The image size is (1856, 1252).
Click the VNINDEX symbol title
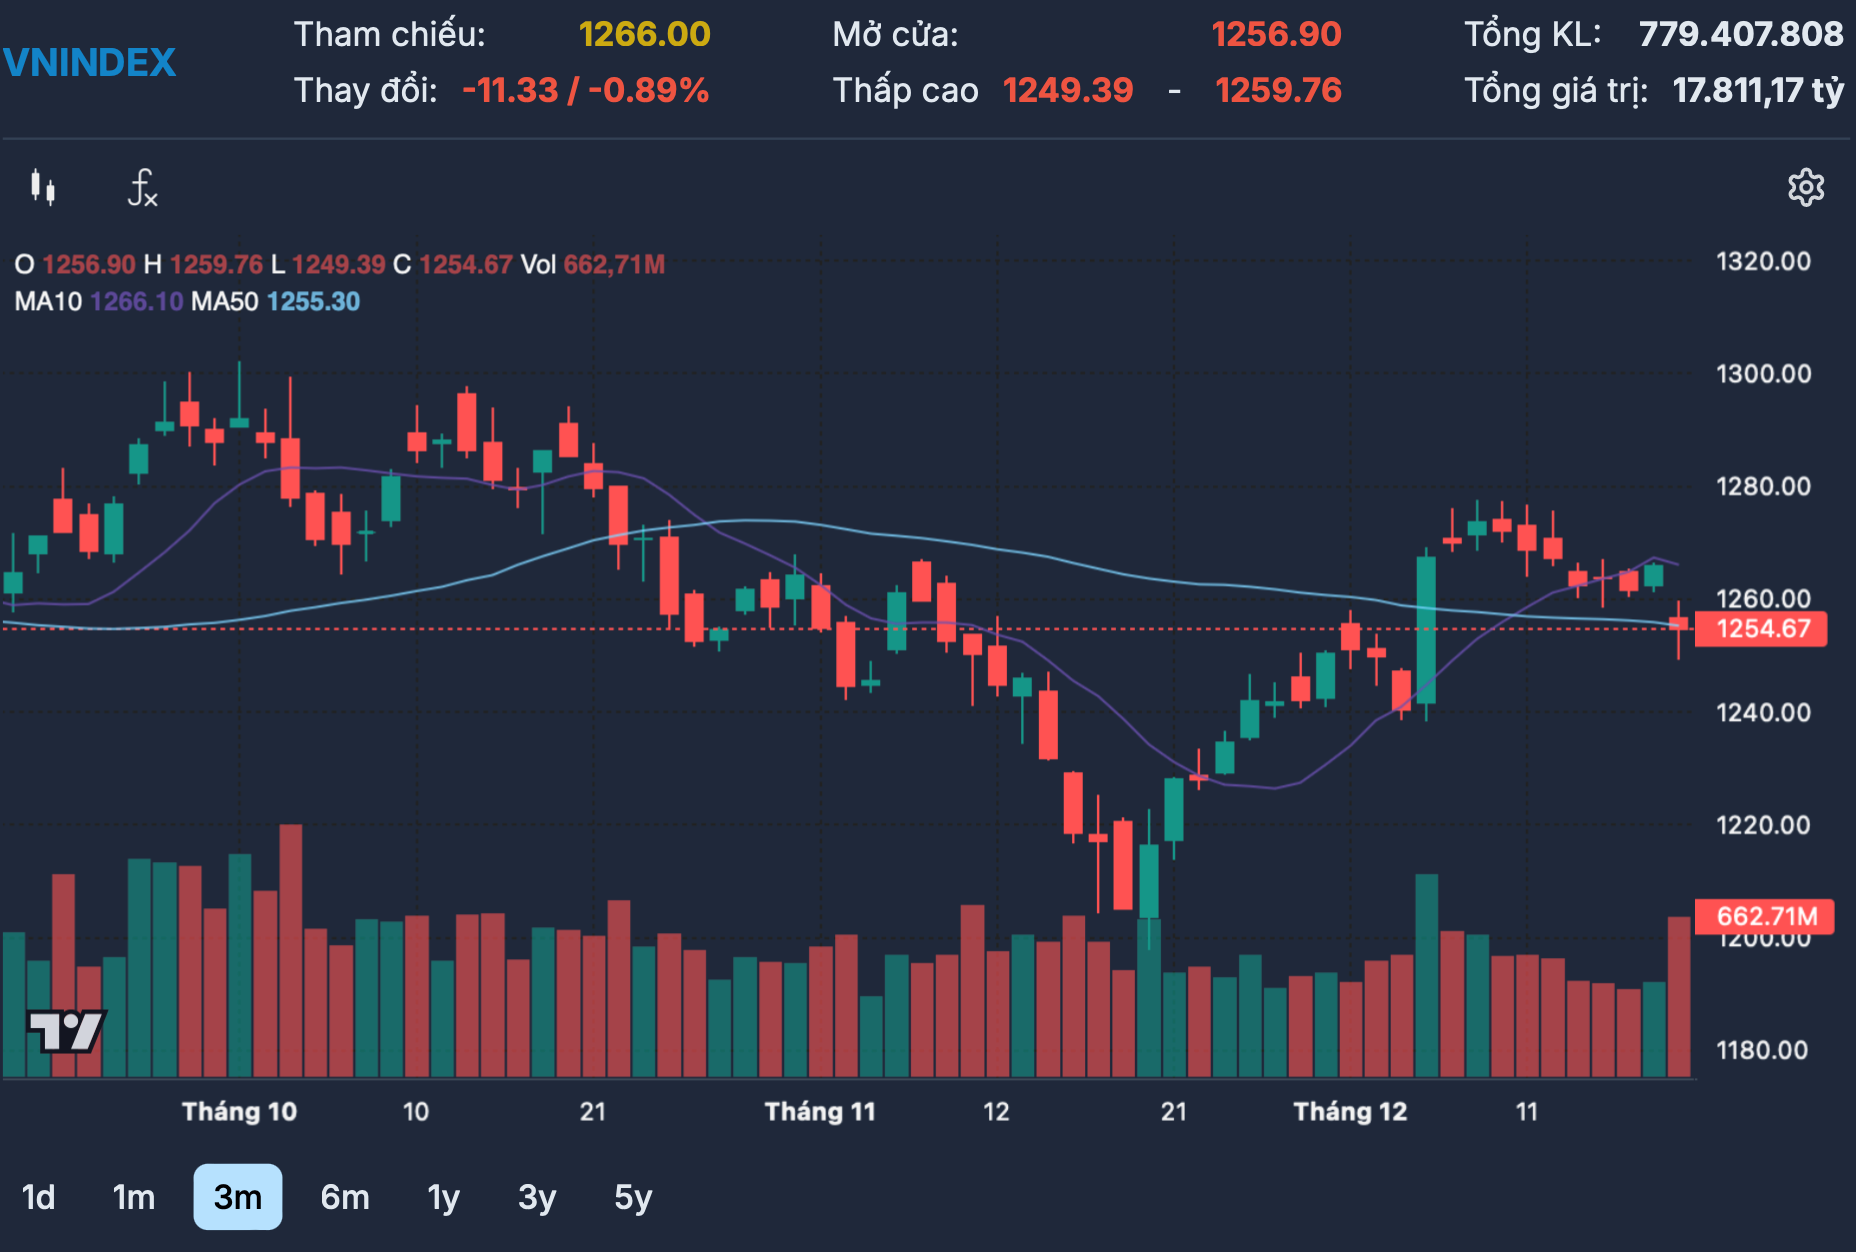(x=90, y=62)
